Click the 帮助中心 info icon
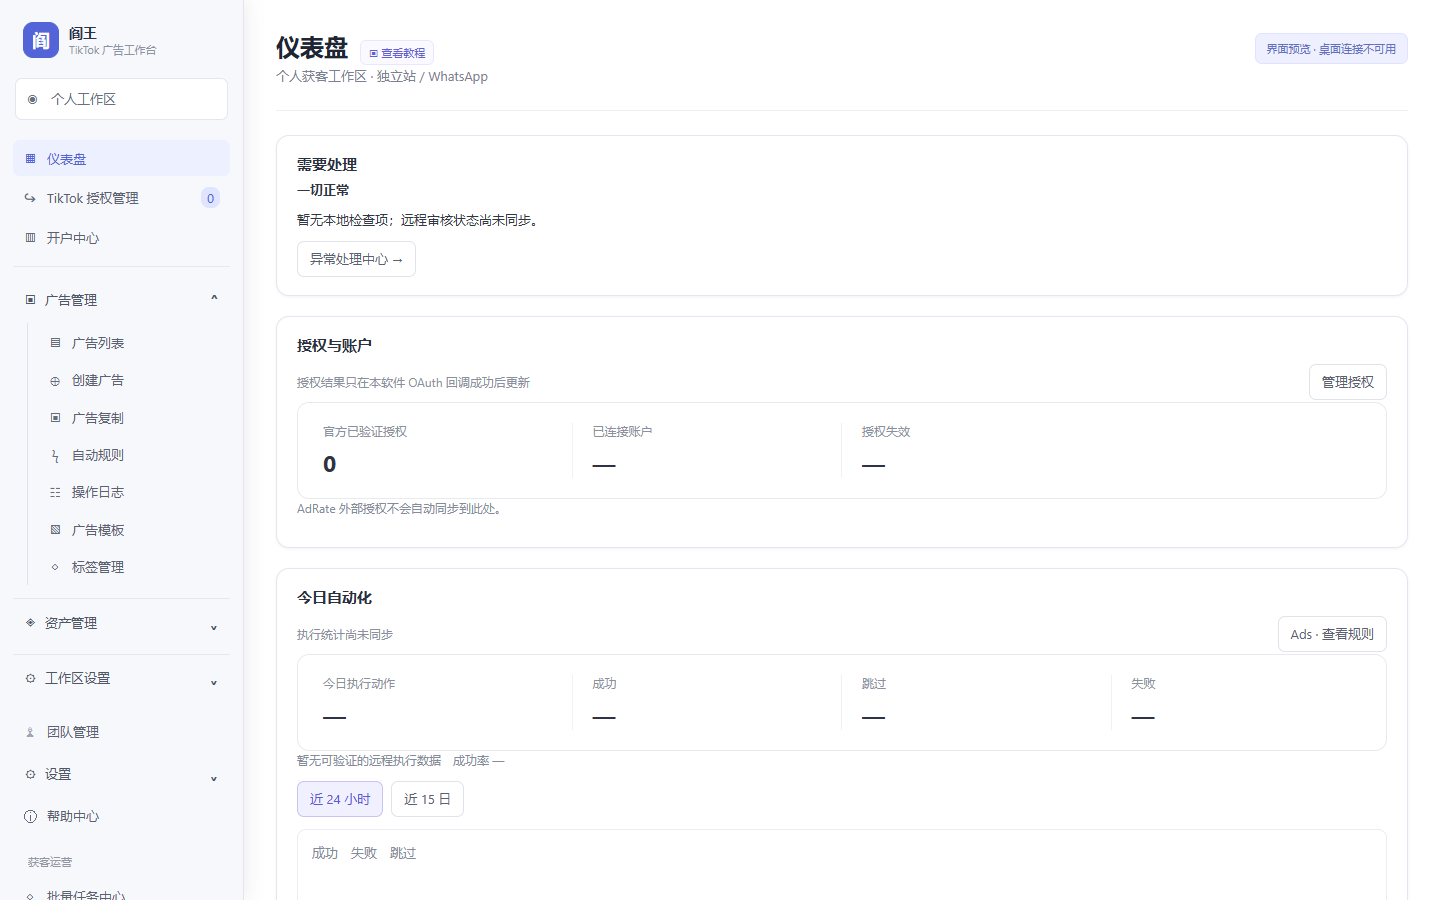This screenshot has height=900, width=1440. [30, 816]
